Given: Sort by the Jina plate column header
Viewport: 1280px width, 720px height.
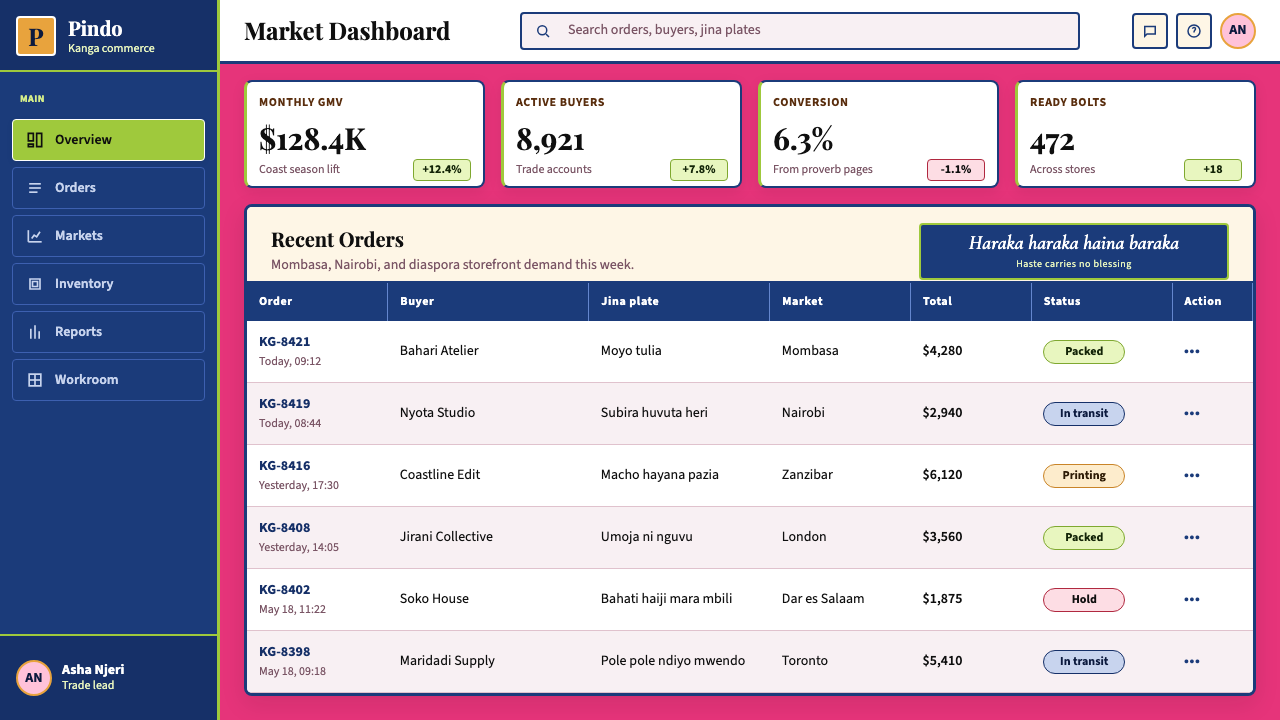Looking at the screenshot, I should click(679, 301).
